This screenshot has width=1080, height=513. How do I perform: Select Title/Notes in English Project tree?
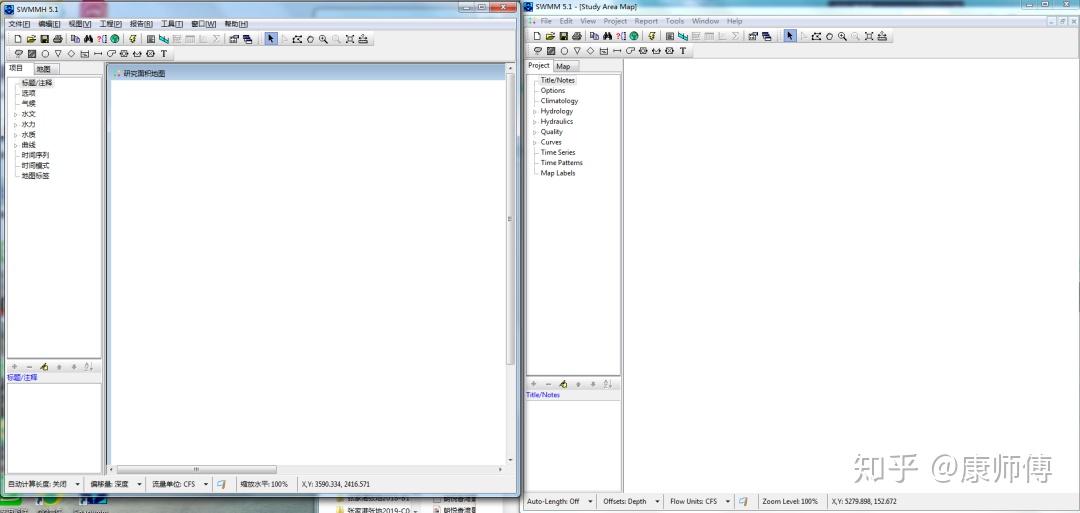pos(557,81)
